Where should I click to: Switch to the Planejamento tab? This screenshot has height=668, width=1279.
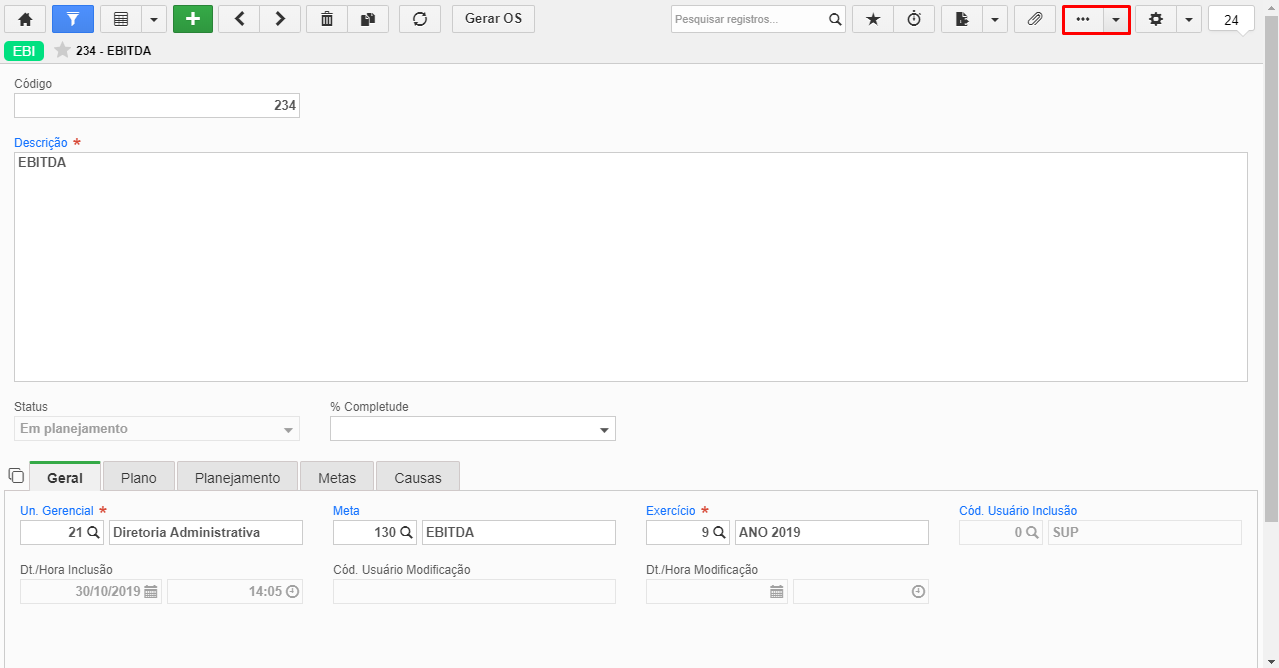coord(237,478)
